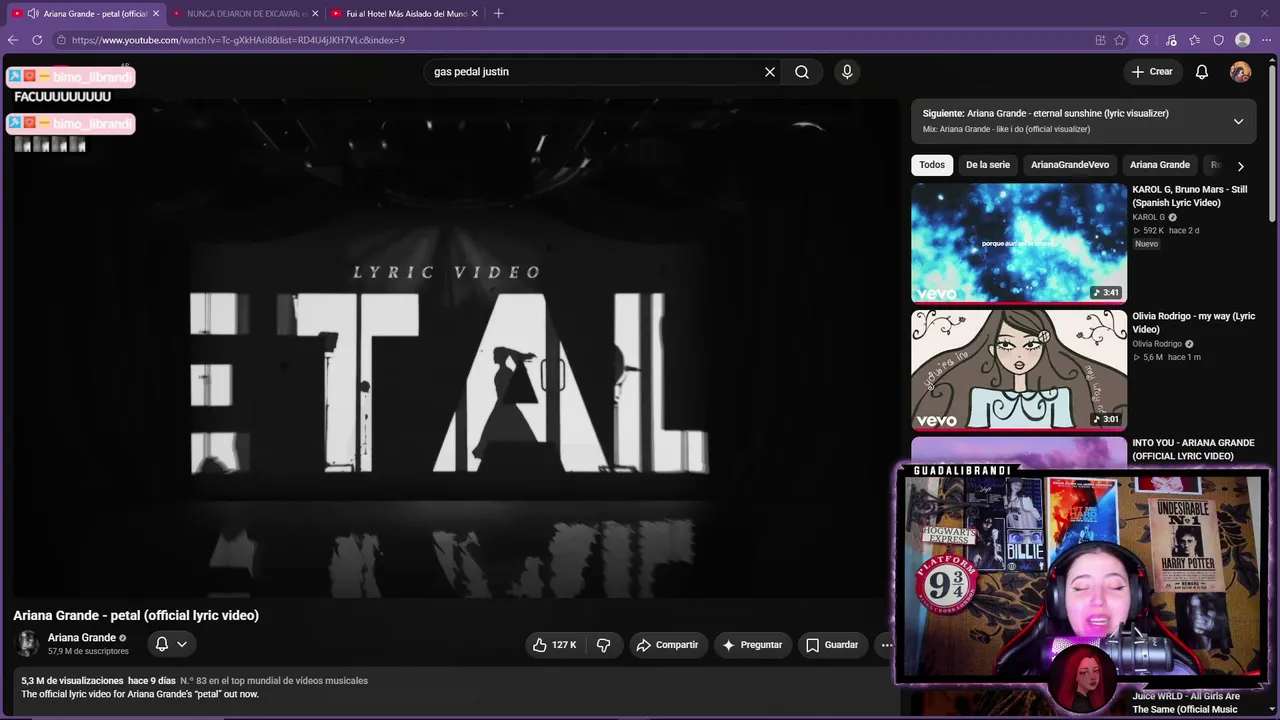Open the browser extensions puzzle icon
The height and width of the screenshot is (720, 1280).
coord(1144,40)
